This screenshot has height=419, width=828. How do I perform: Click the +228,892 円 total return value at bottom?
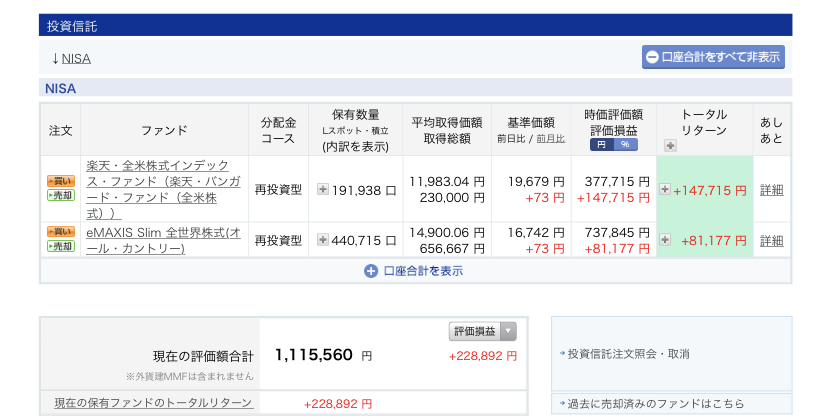click(338, 404)
